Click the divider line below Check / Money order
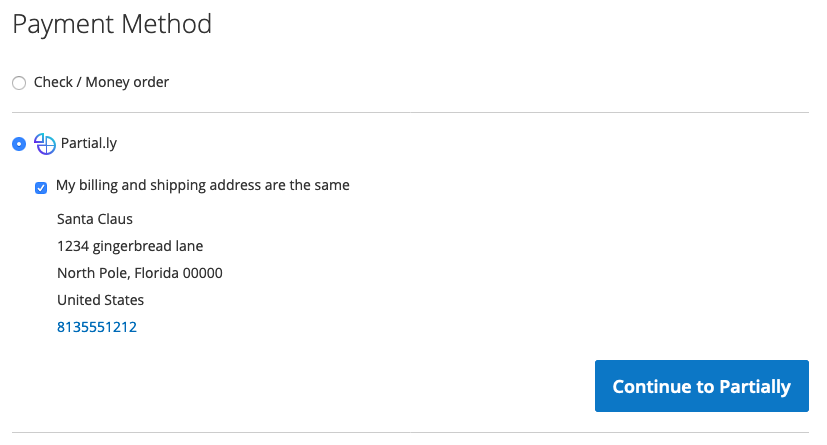The width and height of the screenshot is (827, 445). pyautogui.click(x=410, y=112)
